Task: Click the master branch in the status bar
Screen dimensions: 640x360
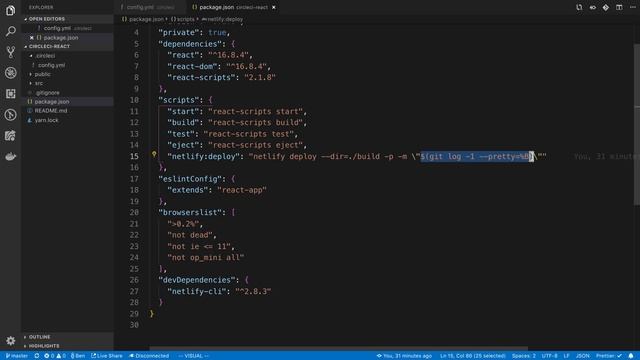Action: pyautogui.click(x=17, y=356)
